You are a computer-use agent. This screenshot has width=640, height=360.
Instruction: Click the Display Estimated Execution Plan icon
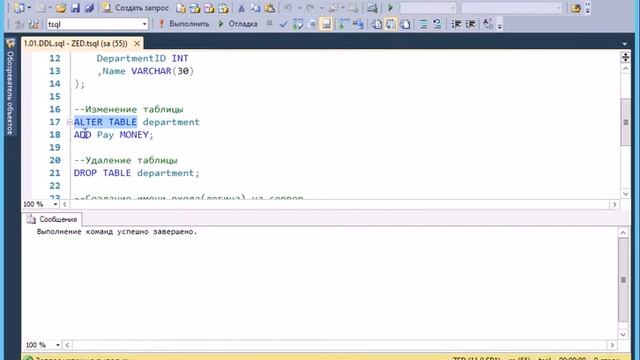pos(298,24)
